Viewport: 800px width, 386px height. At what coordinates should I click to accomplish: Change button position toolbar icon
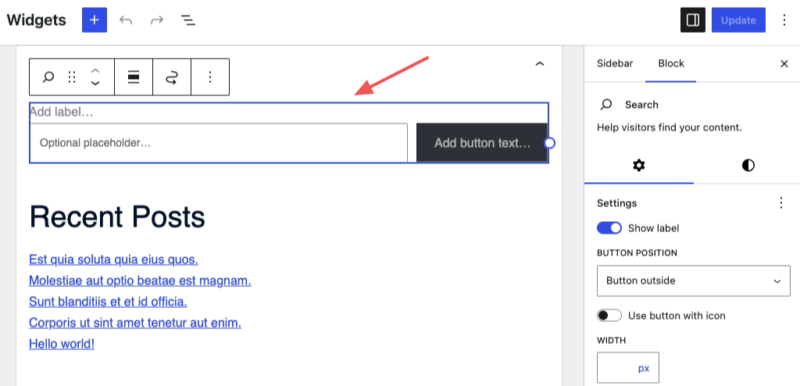pos(172,77)
